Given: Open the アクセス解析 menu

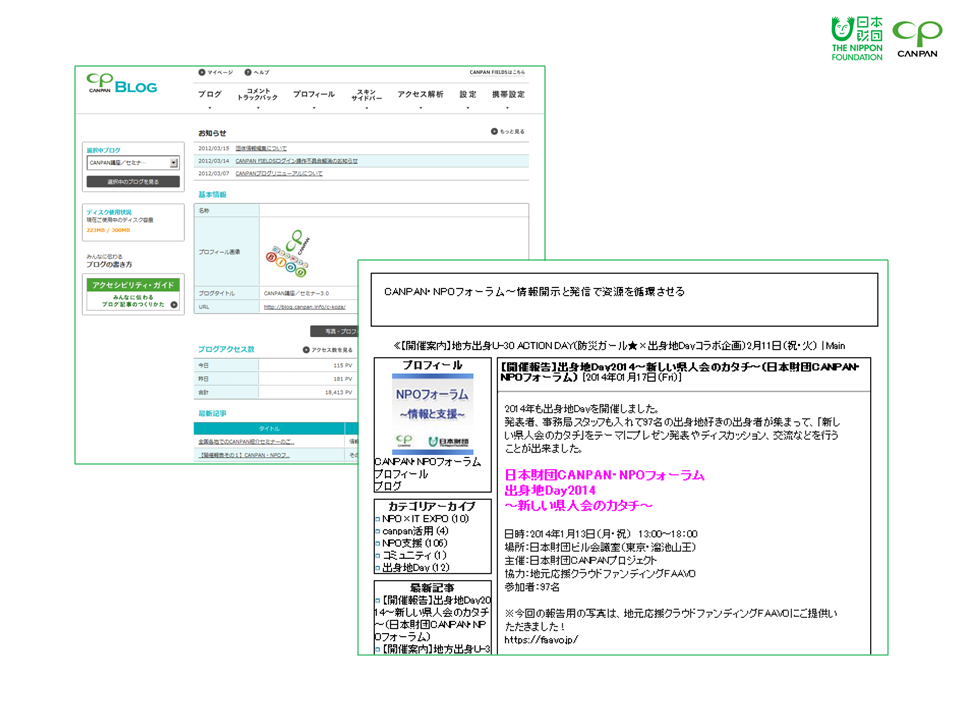Looking at the screenshot, I should point(420,94).
